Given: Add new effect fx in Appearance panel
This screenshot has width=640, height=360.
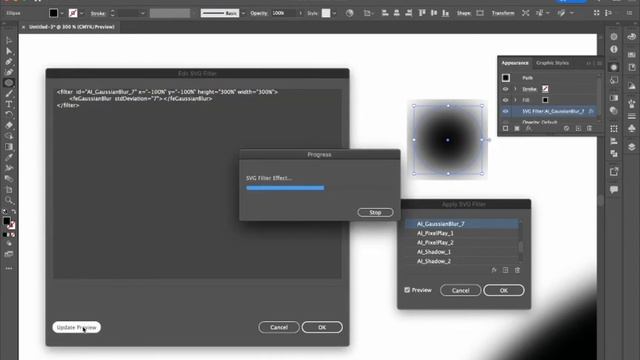Looking at the screenshot, I should click(x=528, y=128).
